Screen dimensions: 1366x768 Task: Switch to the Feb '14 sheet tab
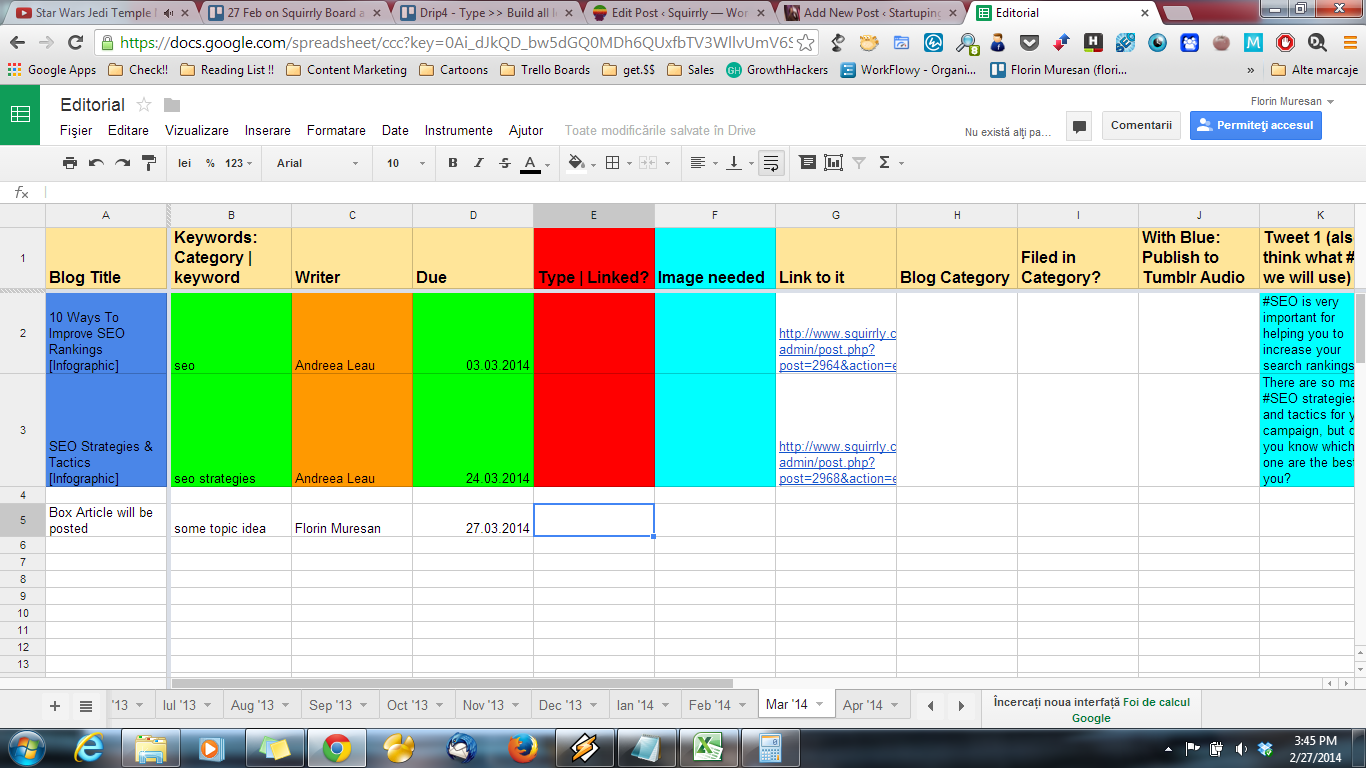[x=709, y=705]
